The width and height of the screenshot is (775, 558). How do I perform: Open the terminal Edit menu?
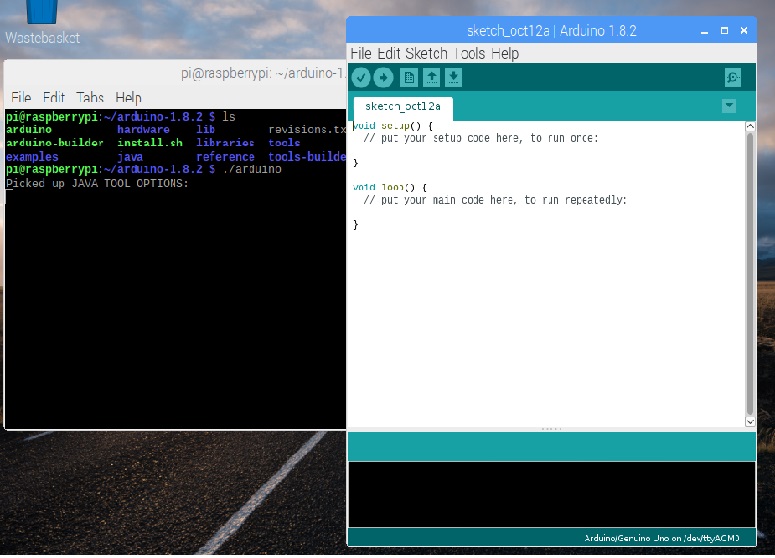(x=53, y=97)
